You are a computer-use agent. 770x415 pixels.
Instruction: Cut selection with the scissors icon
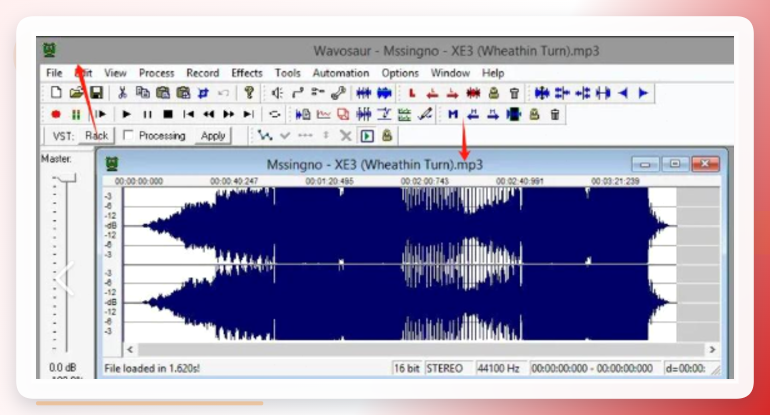[122, 92]
